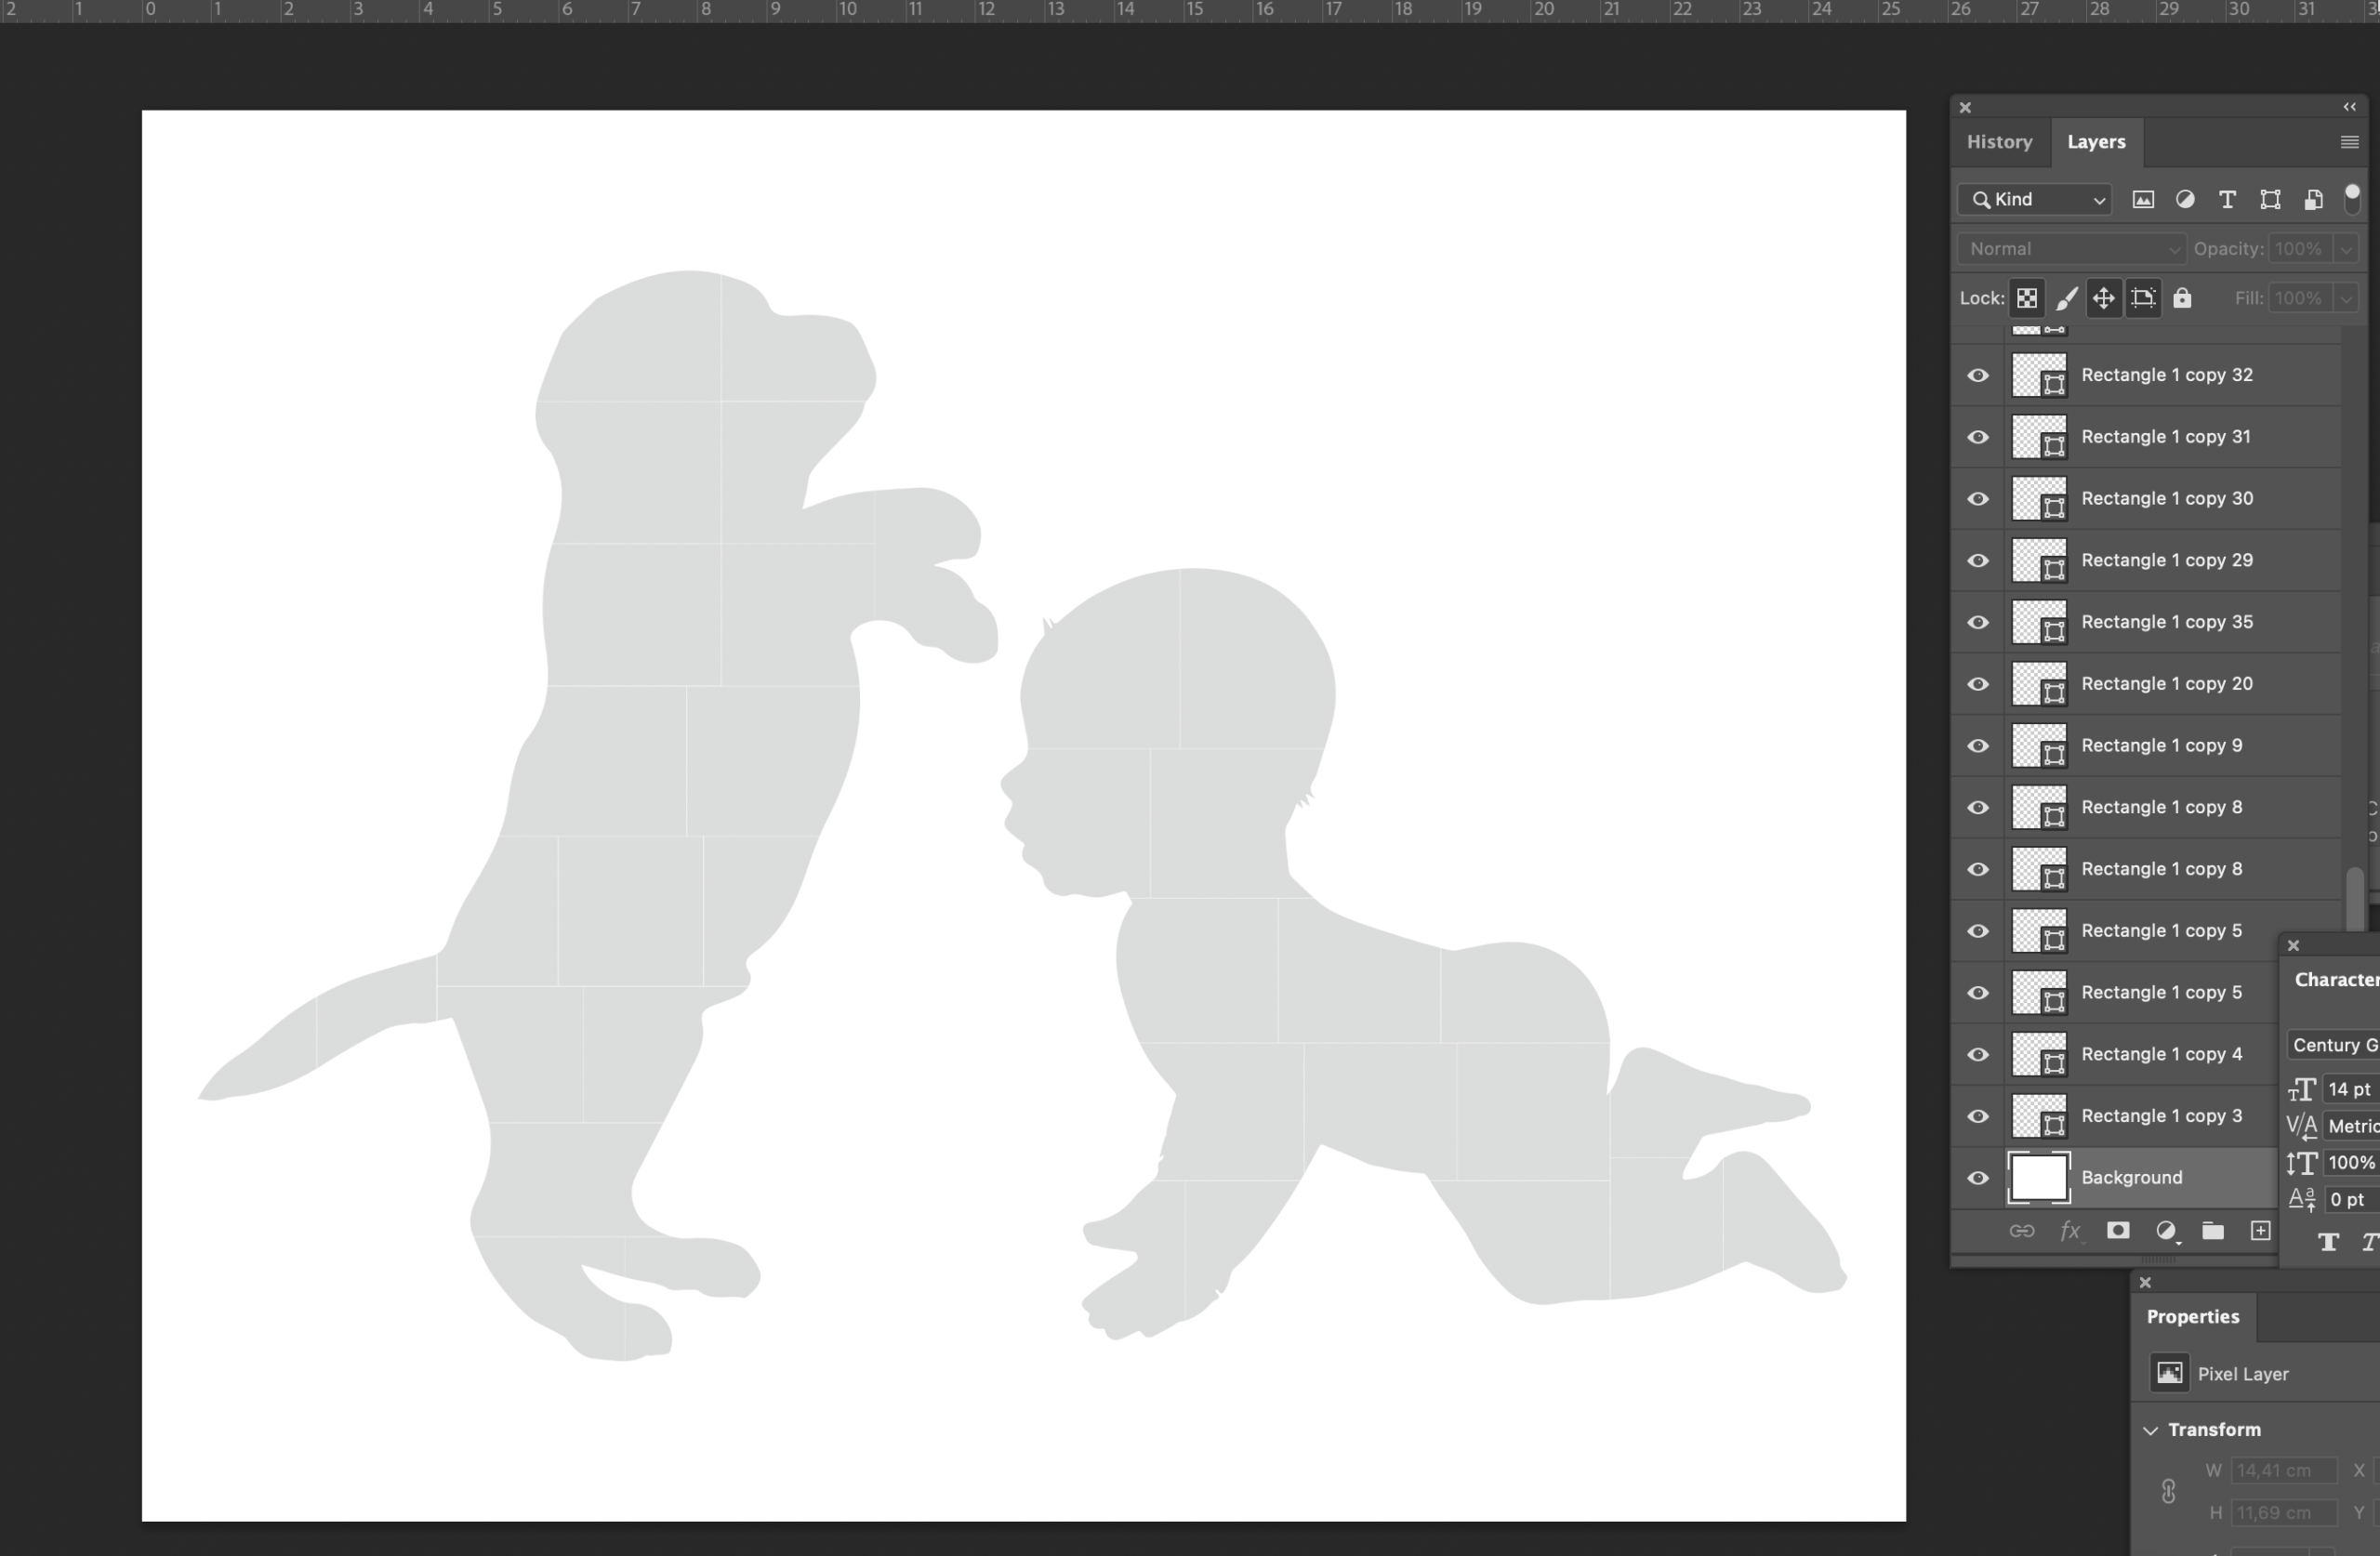
Task: Create a new layer group folder
Action: 2213,1231
